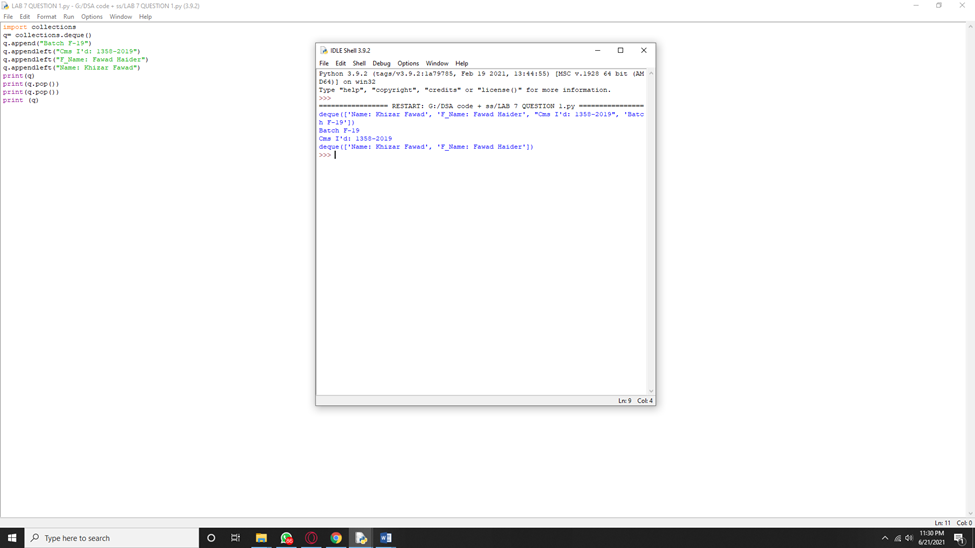
Task: Open Cortana from the taskbar
Action: tap(211, 538)
